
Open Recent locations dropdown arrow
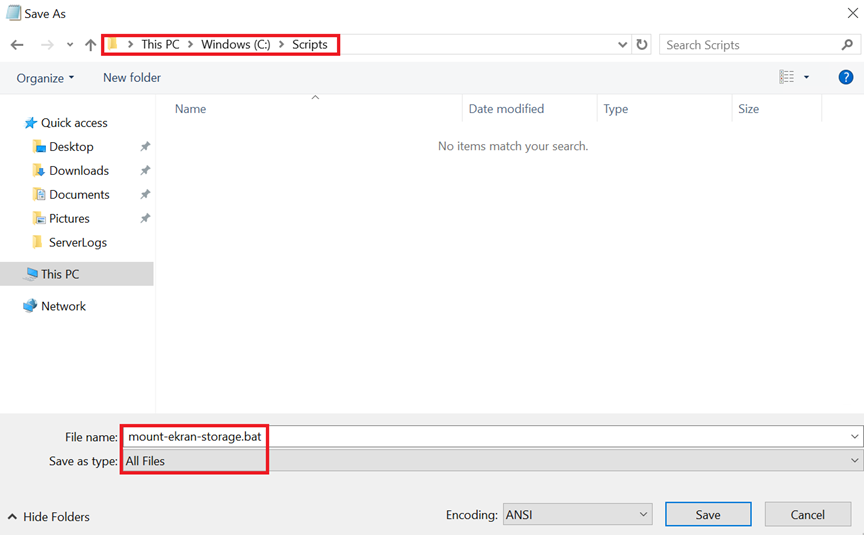(x=69, y=45)
